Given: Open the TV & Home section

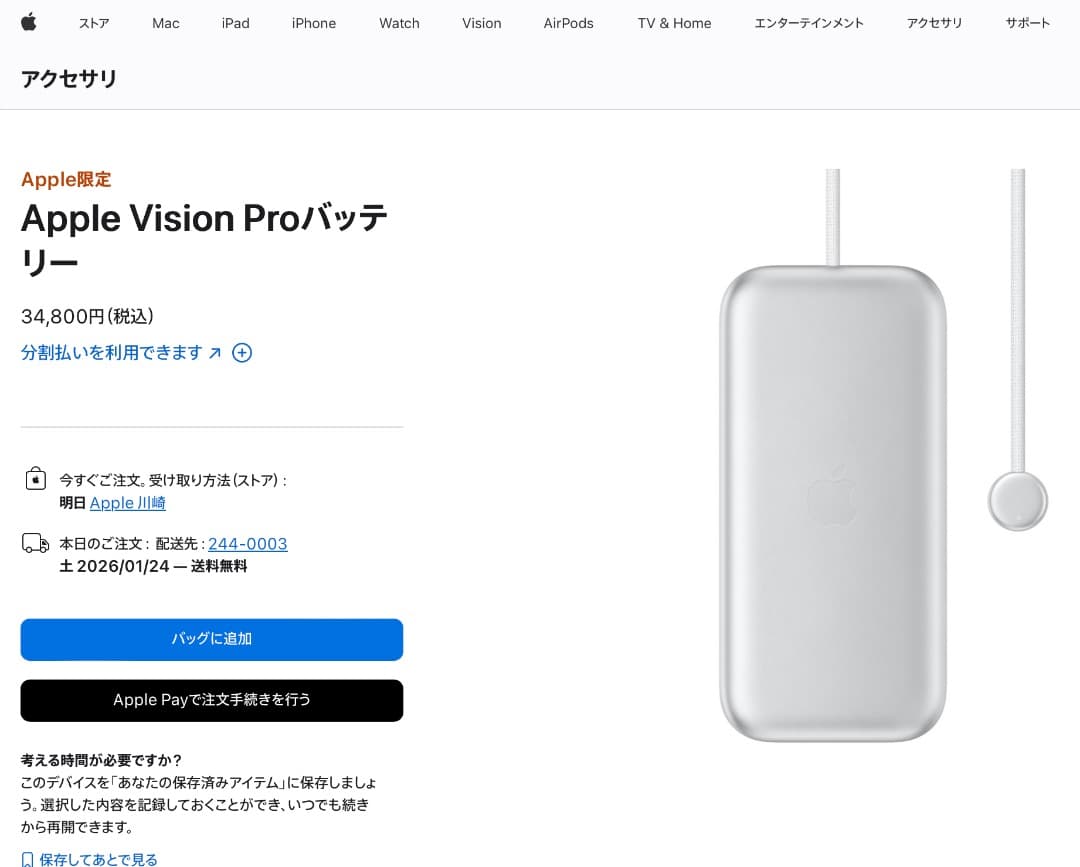Looking at the screenshot, I should tap(674, 23).
